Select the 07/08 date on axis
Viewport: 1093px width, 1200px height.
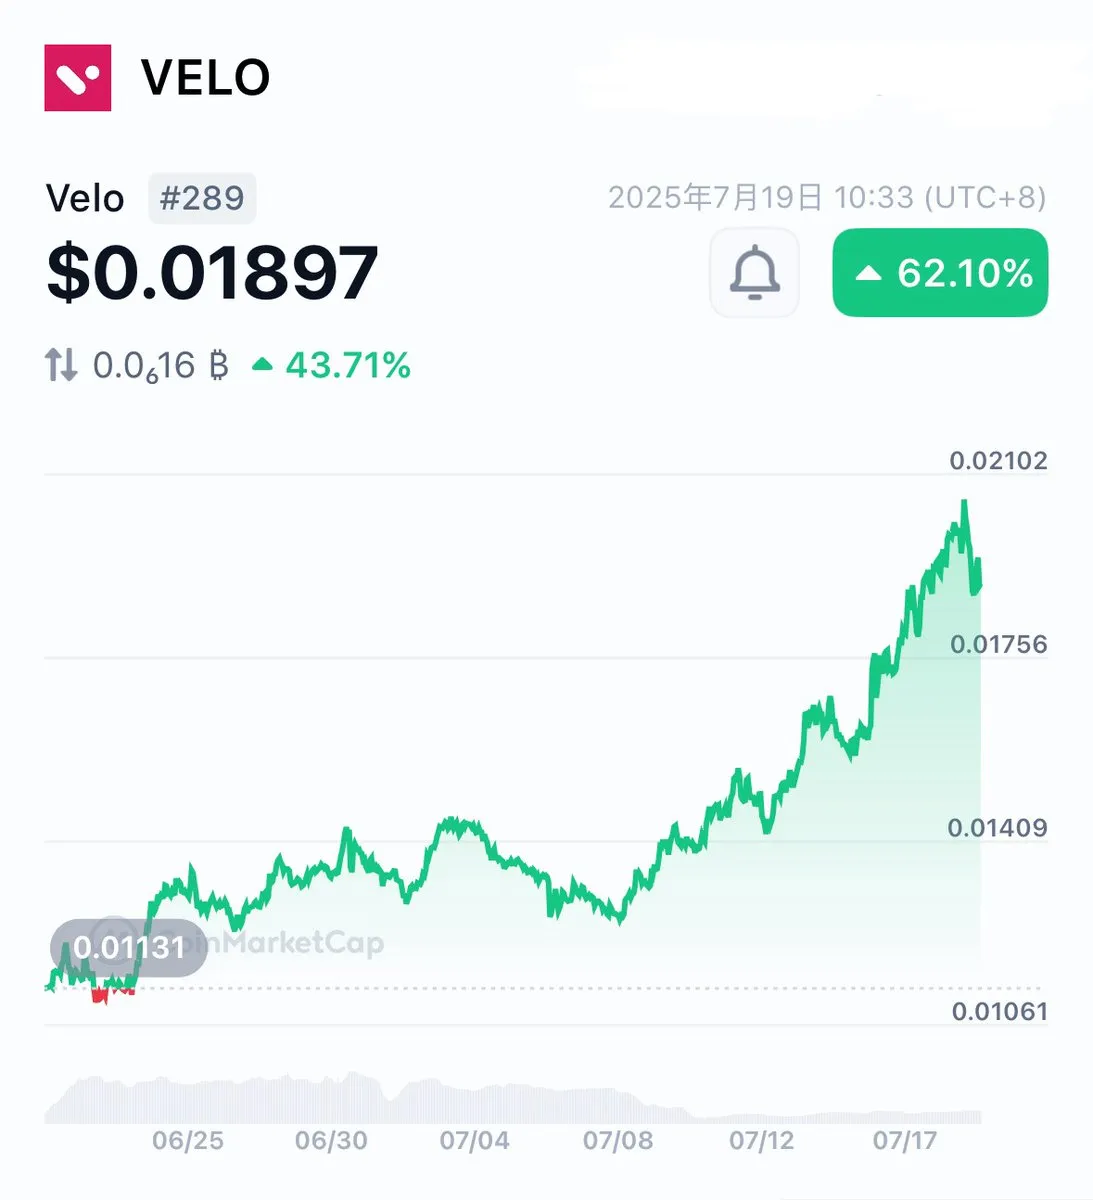pos(618,1140)
